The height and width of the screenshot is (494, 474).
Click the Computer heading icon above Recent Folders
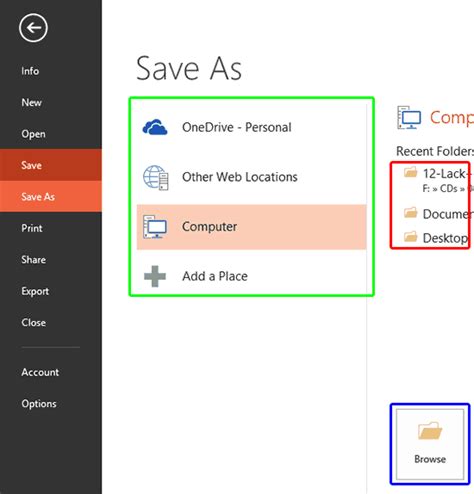point(409,117)
